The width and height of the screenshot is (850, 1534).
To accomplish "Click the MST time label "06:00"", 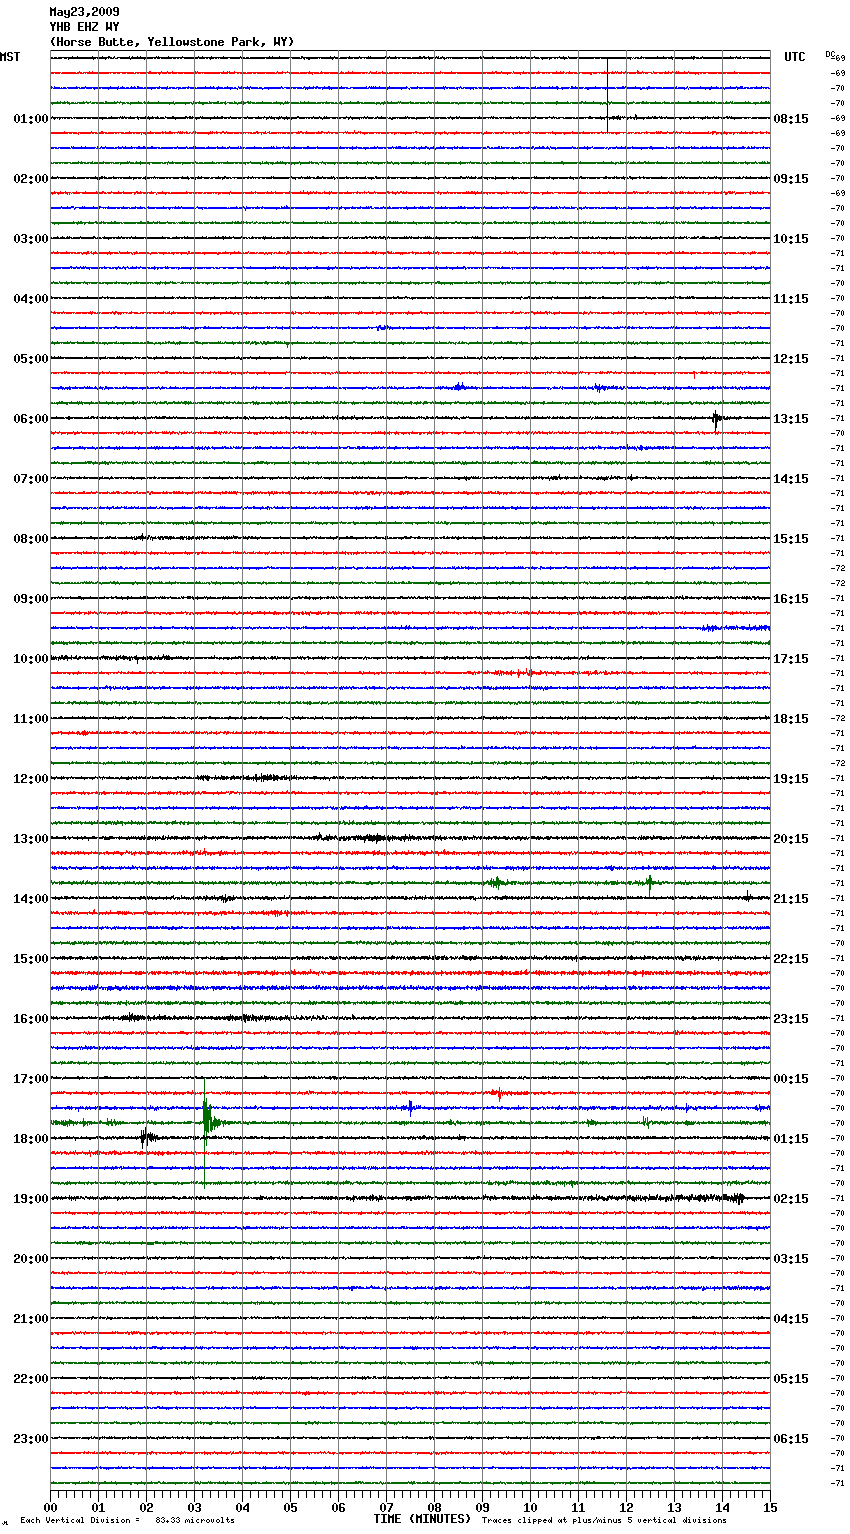I will (x=31, y=419).
